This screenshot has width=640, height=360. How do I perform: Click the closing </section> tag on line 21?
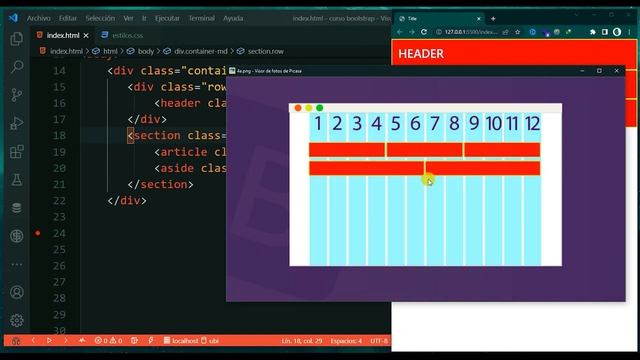[x=160, y=184]
